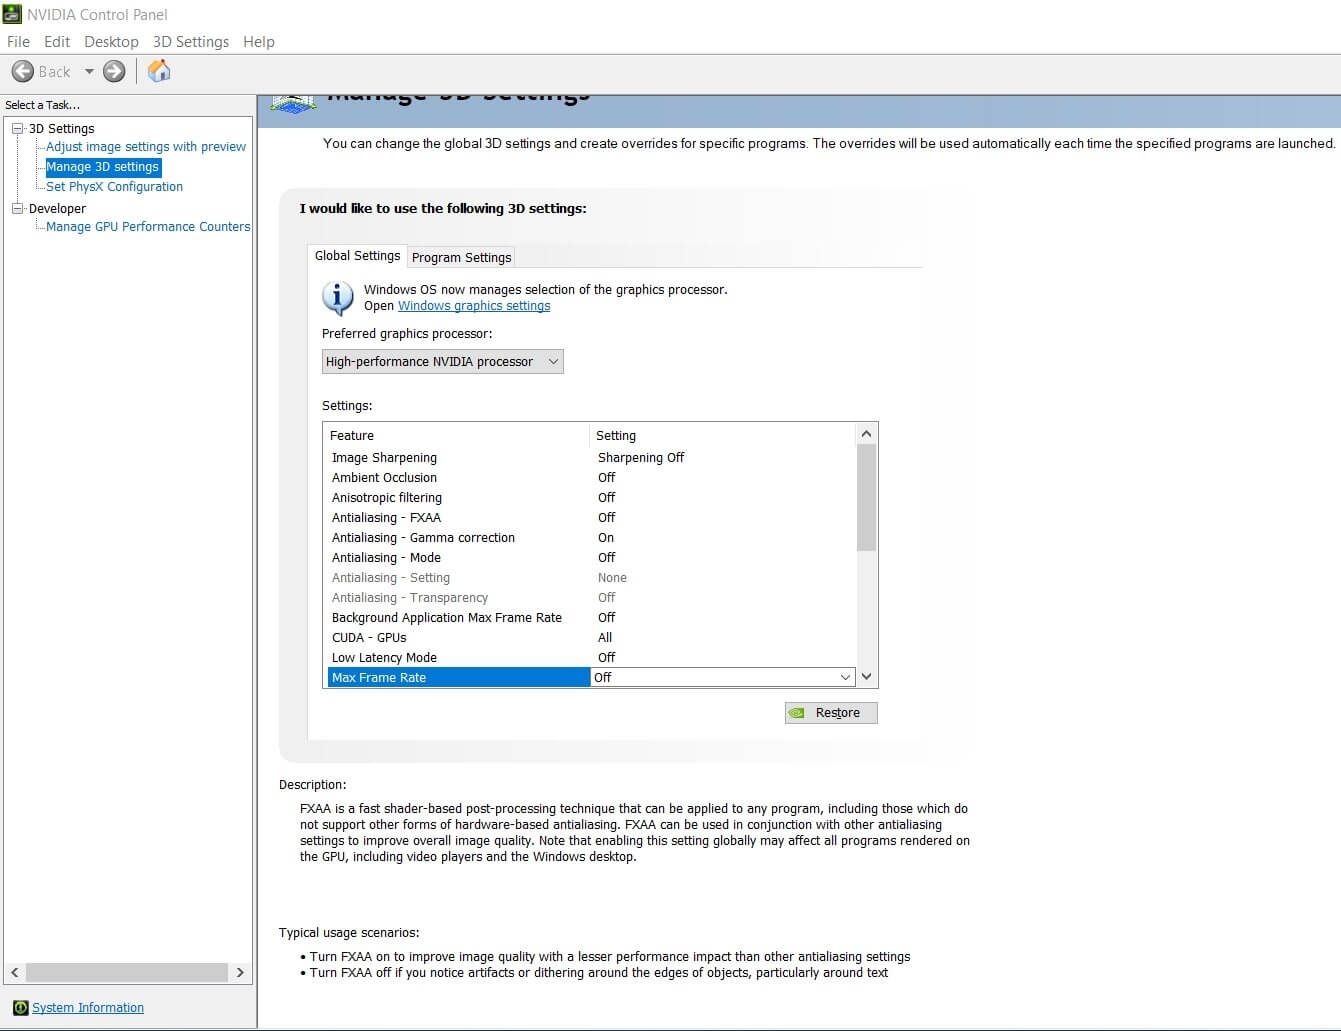This screenshot has width=1341, height=1031.
Task: Collapse the 3D Settings tree node
Action: point(17,128)
